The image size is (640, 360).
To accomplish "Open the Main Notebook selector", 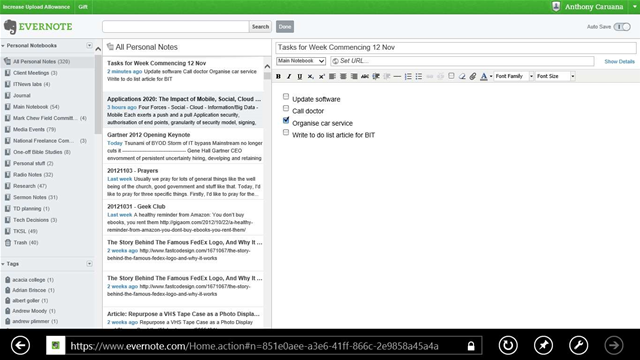I will coord(301,61).
